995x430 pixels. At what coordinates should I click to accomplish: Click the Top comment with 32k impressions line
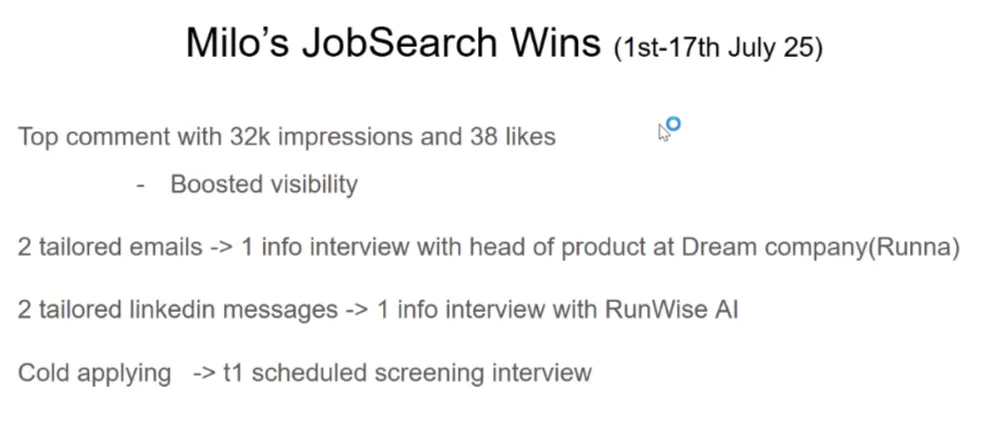coord(286,136)
